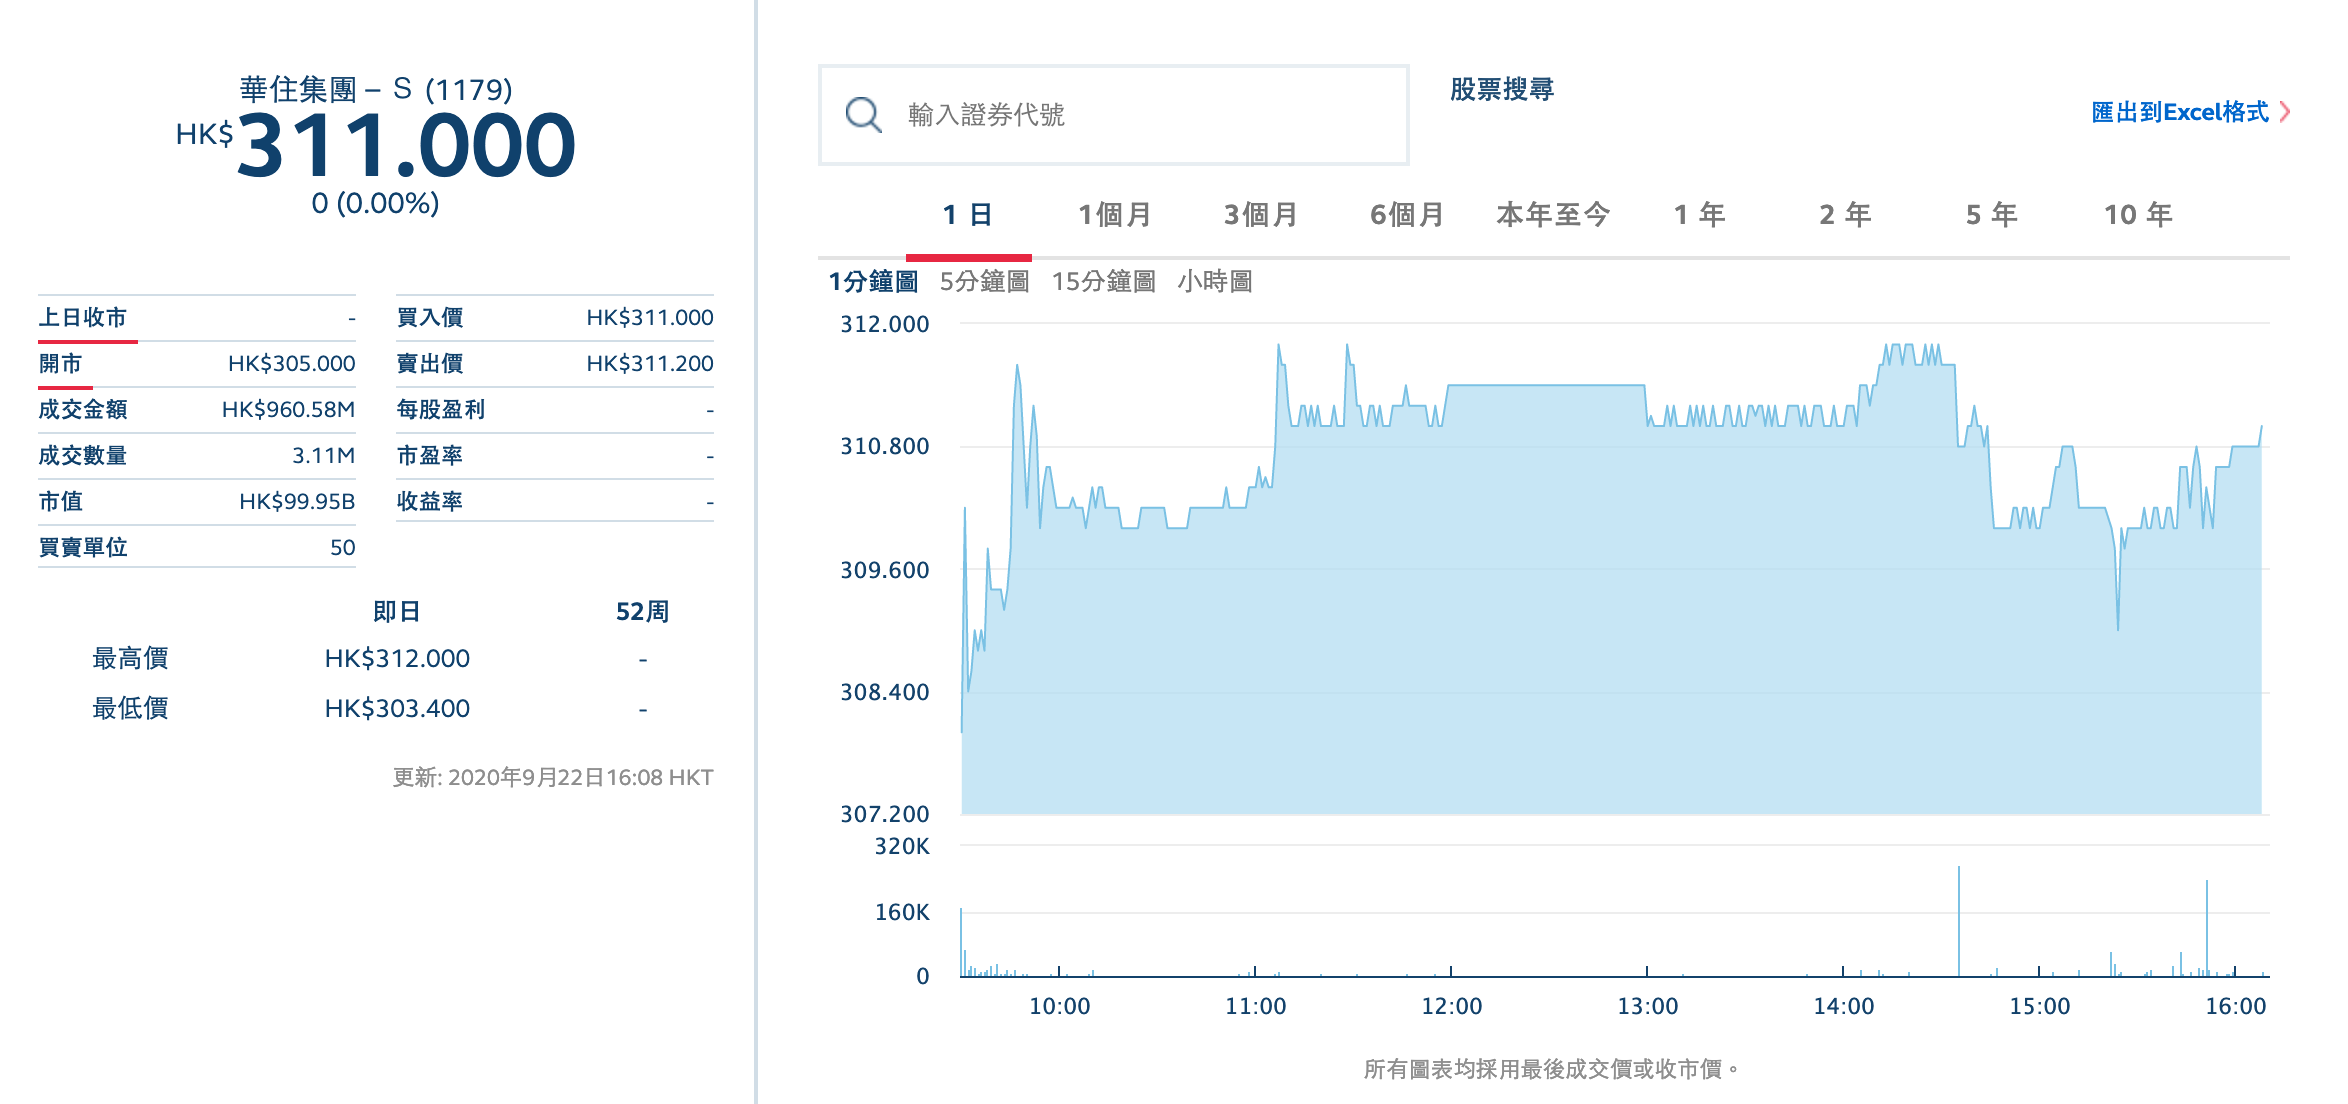2348x1104 pixels.
Task: Show the 6個月 price chart
Action: [x=1406, y=215]
